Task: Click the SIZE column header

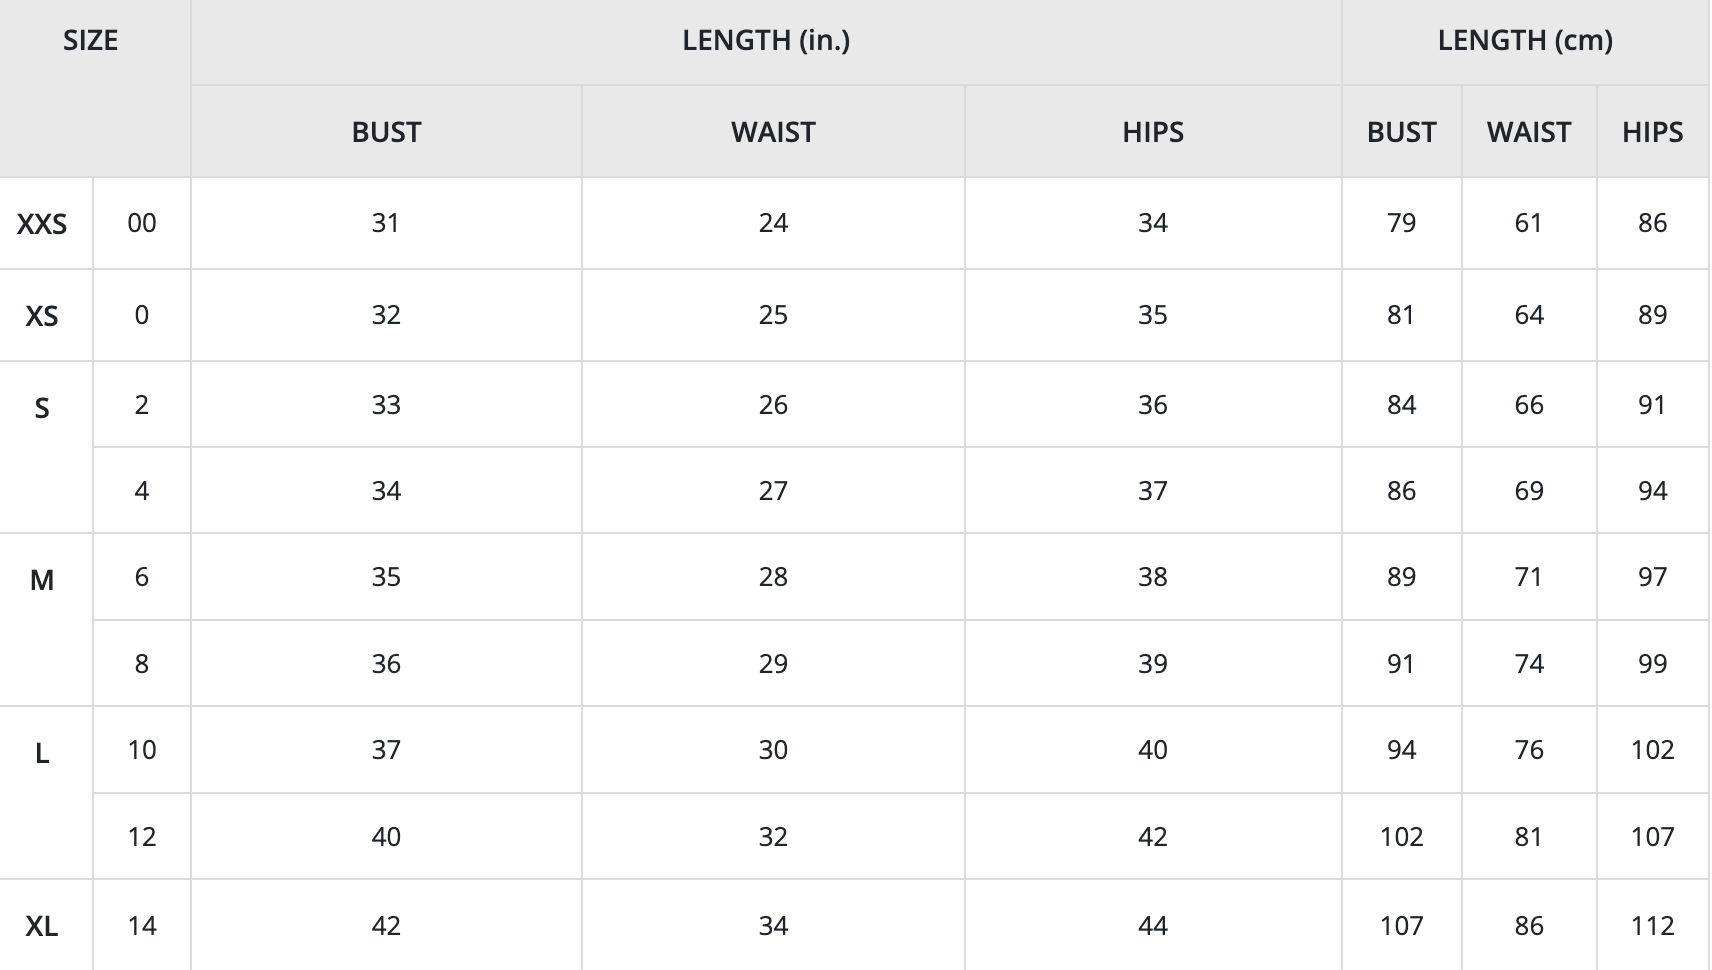Action: (x=91, y=41)
